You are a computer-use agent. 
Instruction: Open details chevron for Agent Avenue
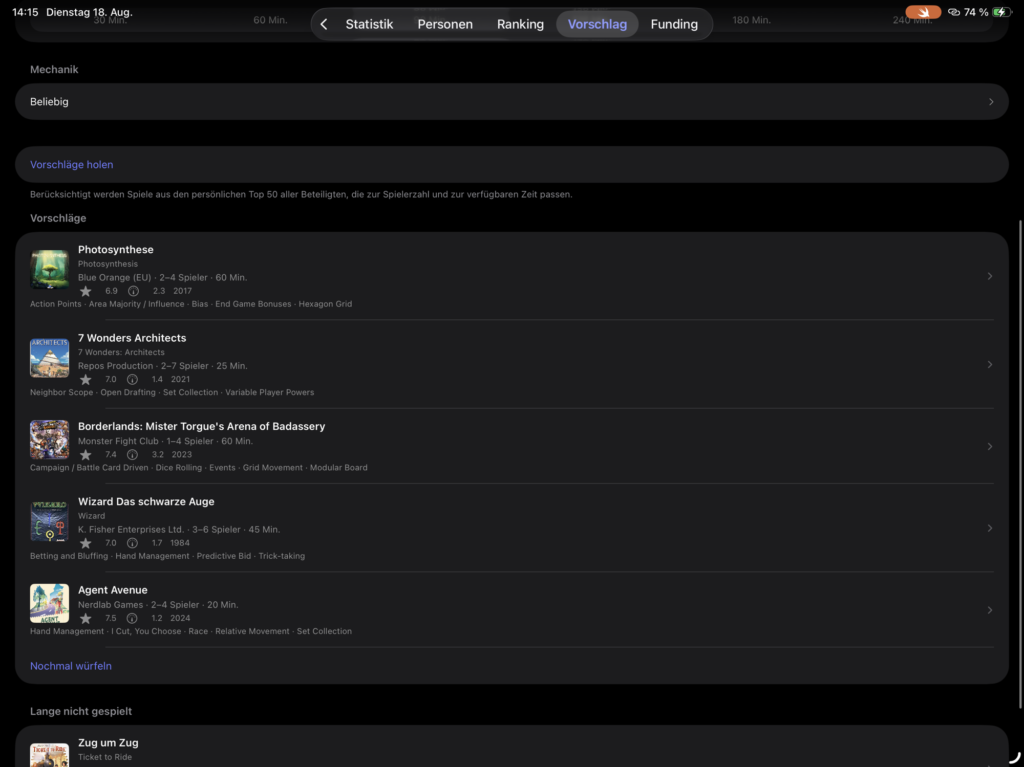click(990, 610)
